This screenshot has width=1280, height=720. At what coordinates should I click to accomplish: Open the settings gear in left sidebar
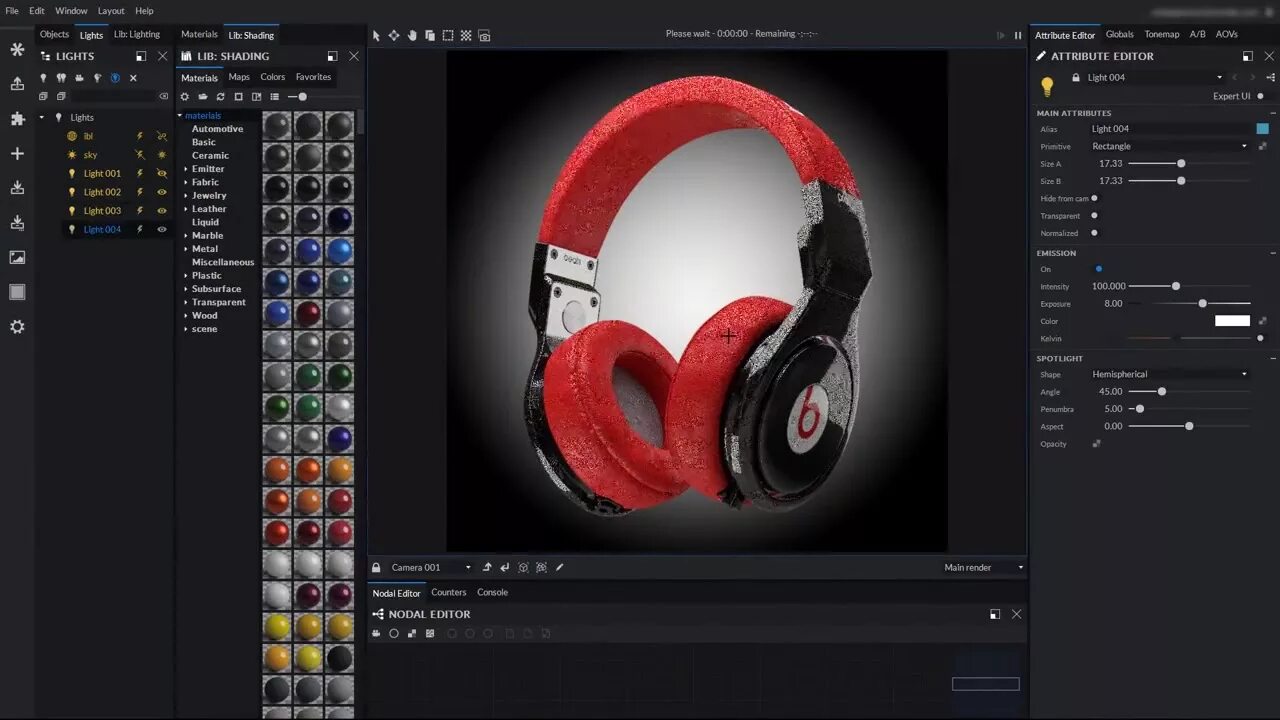click(x=17, y=326)
